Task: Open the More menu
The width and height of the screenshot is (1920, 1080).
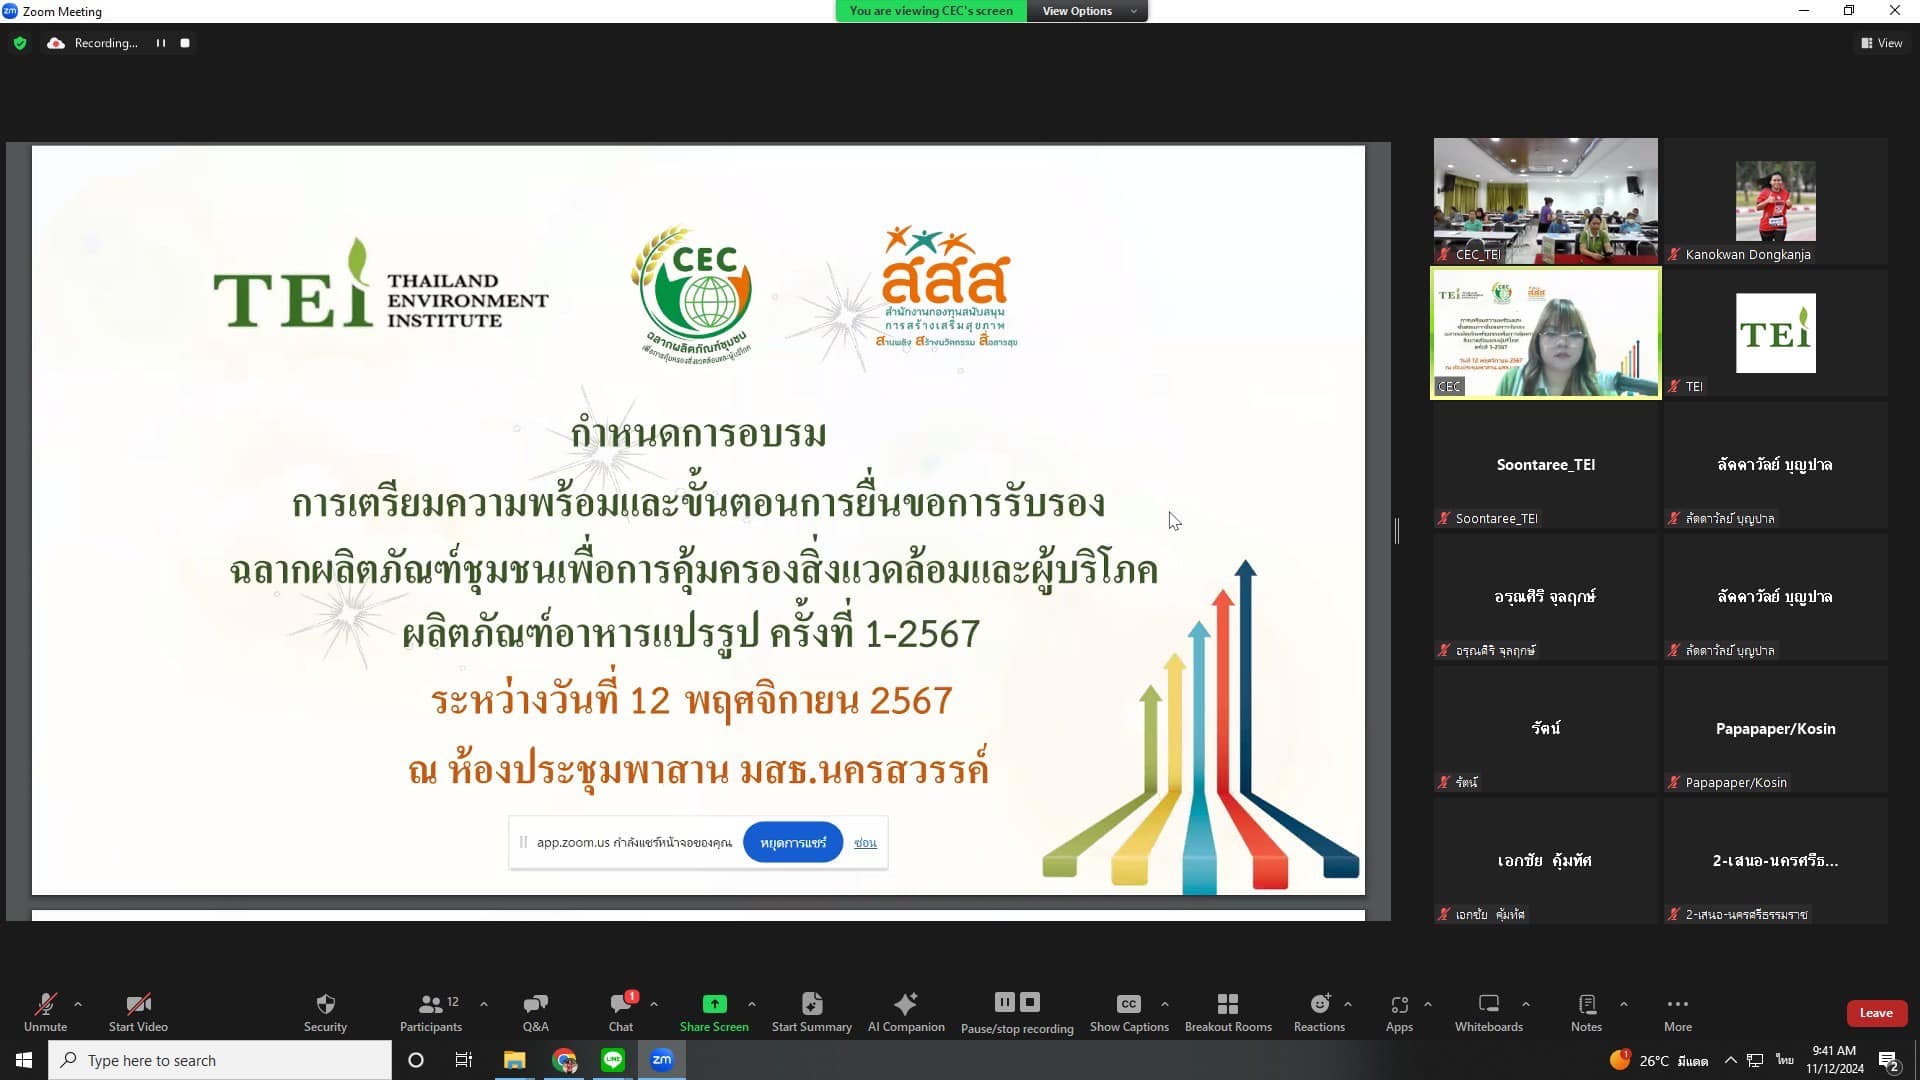Action: coord(1677,1004)
